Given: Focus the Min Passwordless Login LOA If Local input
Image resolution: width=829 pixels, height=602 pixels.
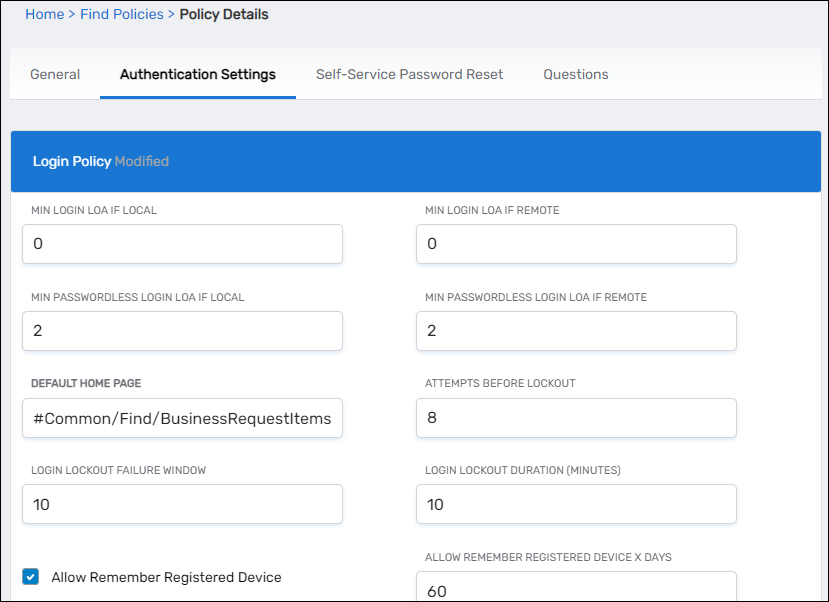Looking at the screenshot, I should (x=182, y=330).
